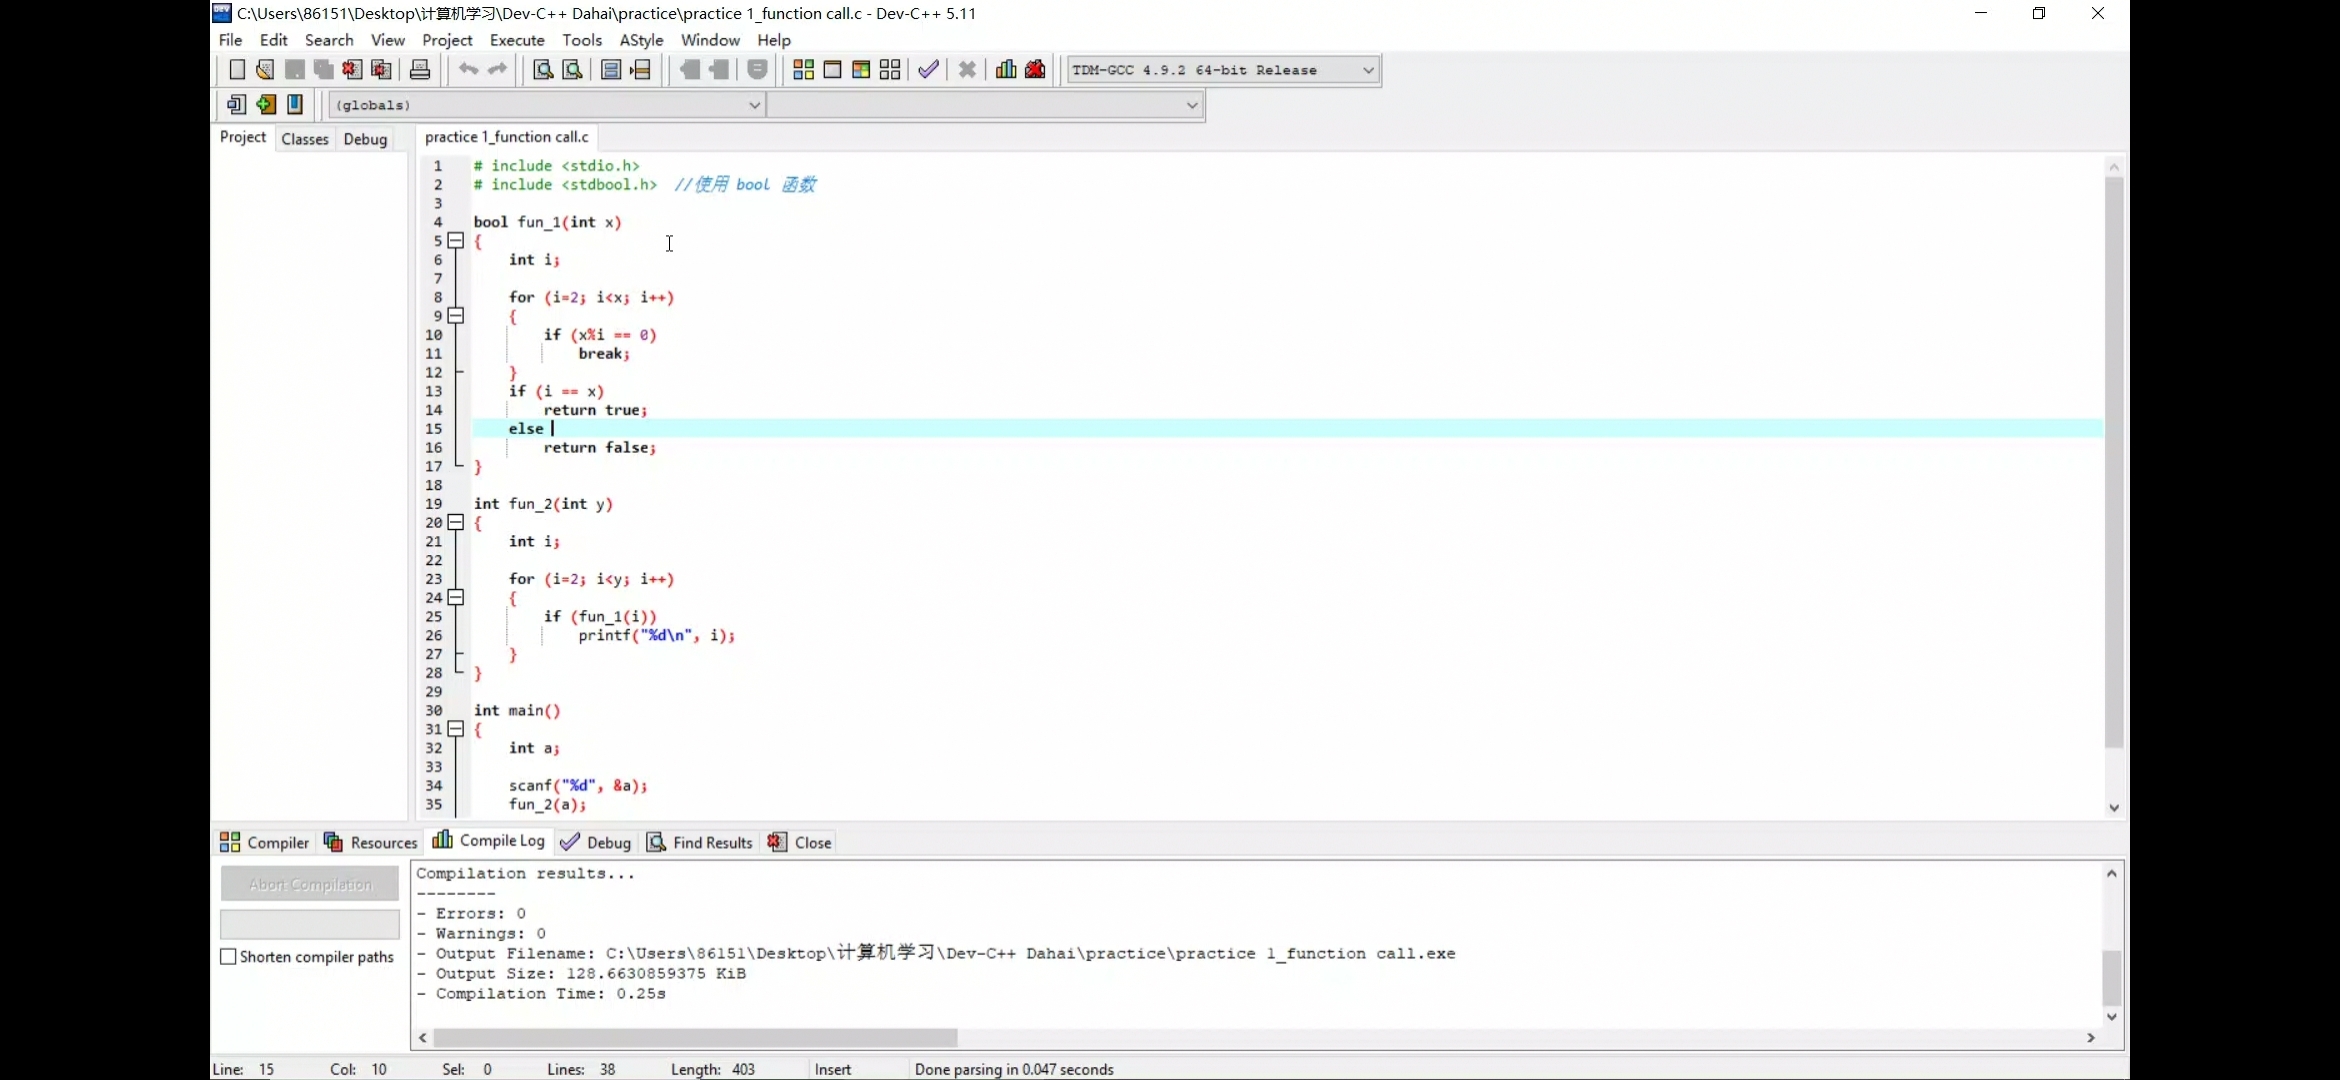The width and height of the screenshot is (2340, 1080).
Task: Click 'Done parsing in 0.047 seconds' status text
Action: click(1014, 1069)
